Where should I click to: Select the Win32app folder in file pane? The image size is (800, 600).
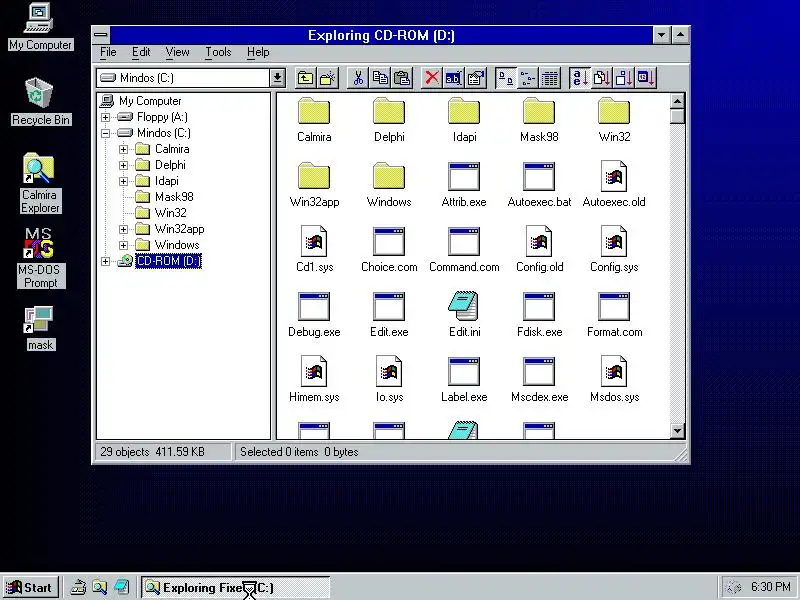click(x=314, y=185)
